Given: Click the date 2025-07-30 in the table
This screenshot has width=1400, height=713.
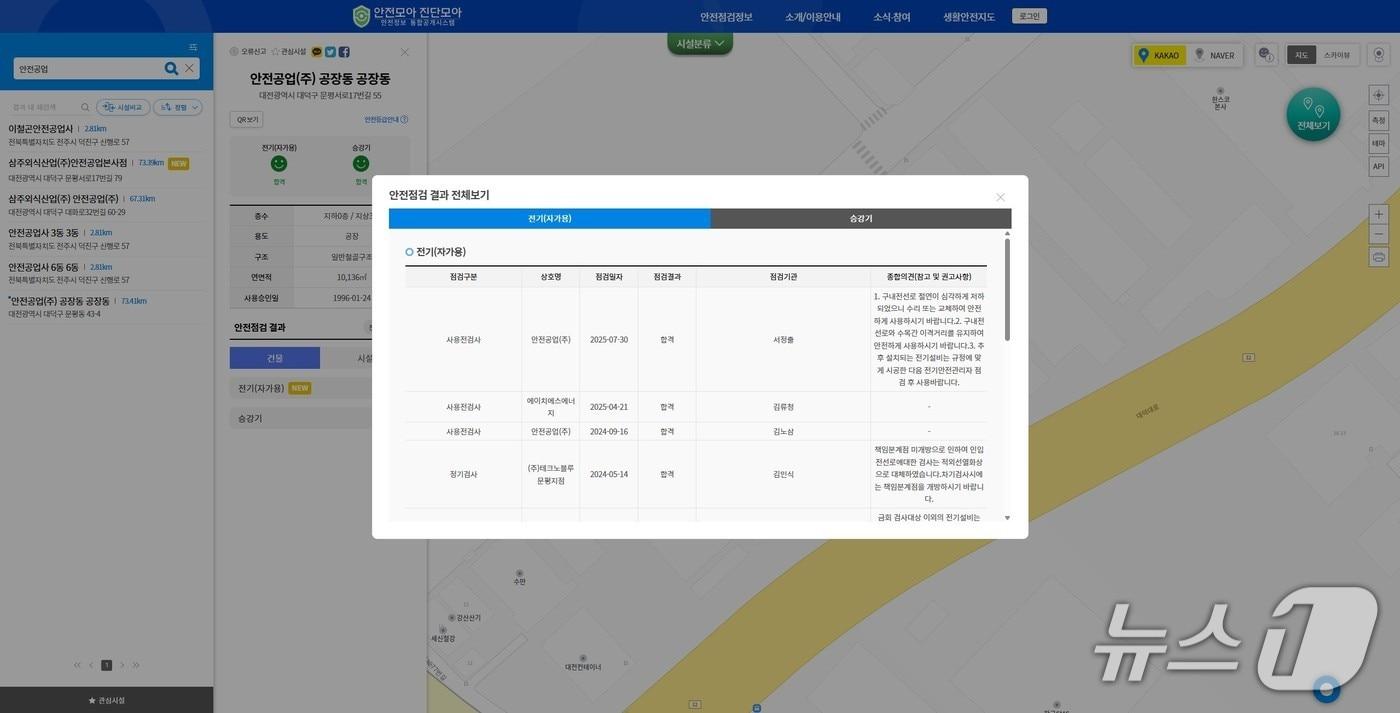Looking at the screenshot, I should tap(608, 339).
